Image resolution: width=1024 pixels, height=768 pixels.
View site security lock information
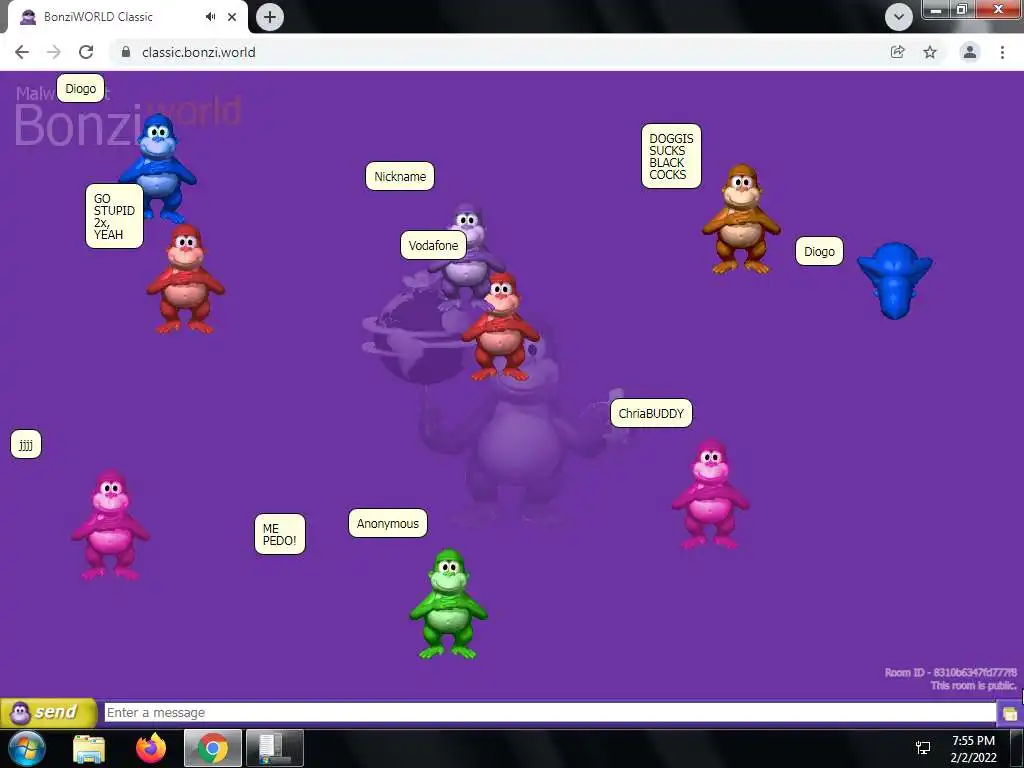tap(126, 52)
